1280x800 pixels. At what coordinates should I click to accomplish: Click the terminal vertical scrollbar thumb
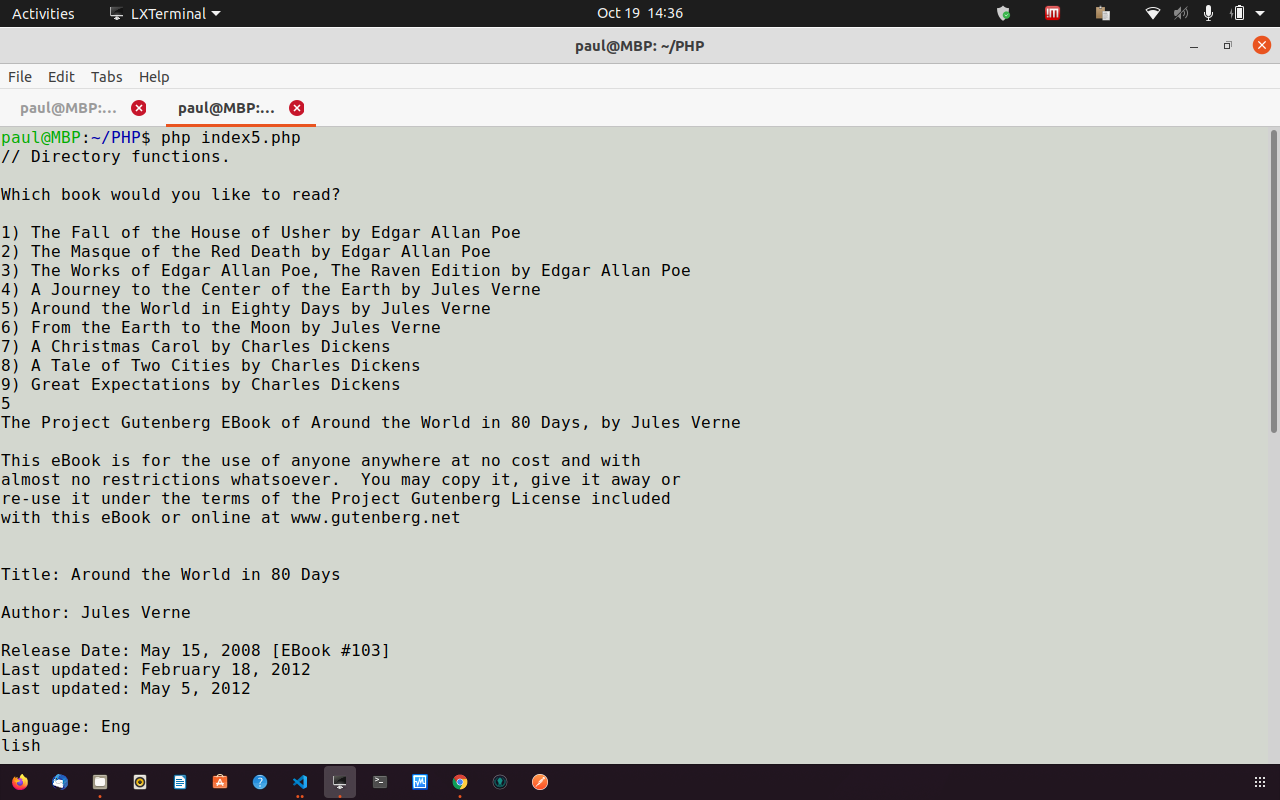1273,281
